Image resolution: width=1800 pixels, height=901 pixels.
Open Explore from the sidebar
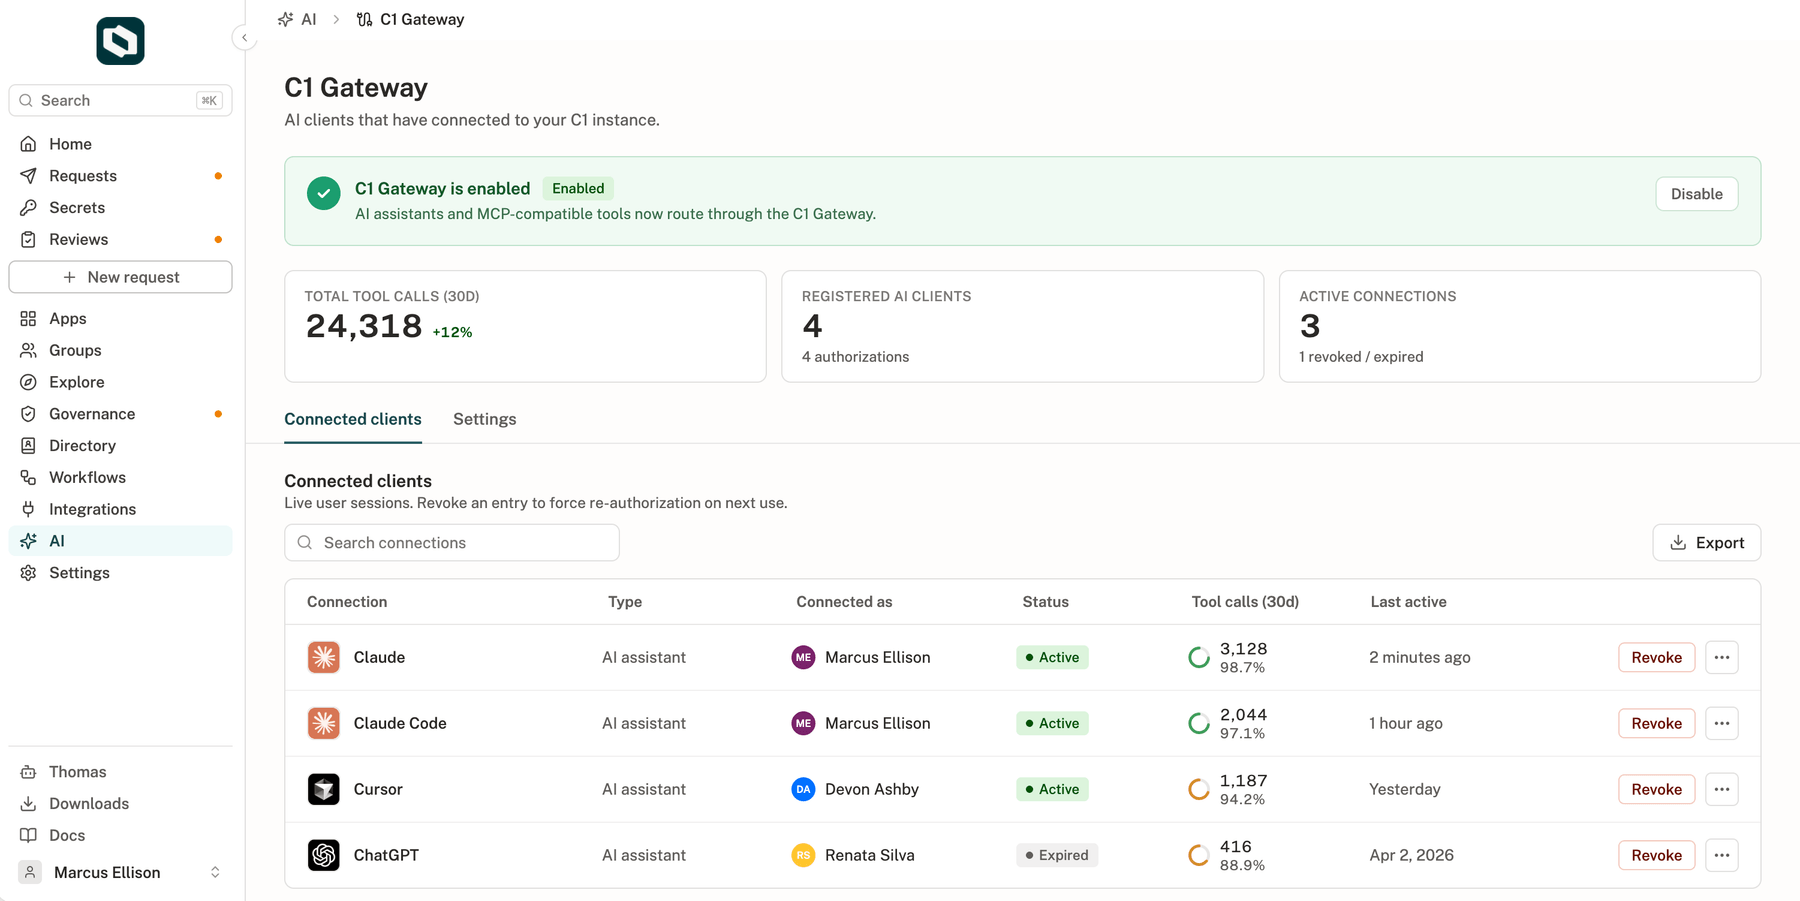point(120,383)
